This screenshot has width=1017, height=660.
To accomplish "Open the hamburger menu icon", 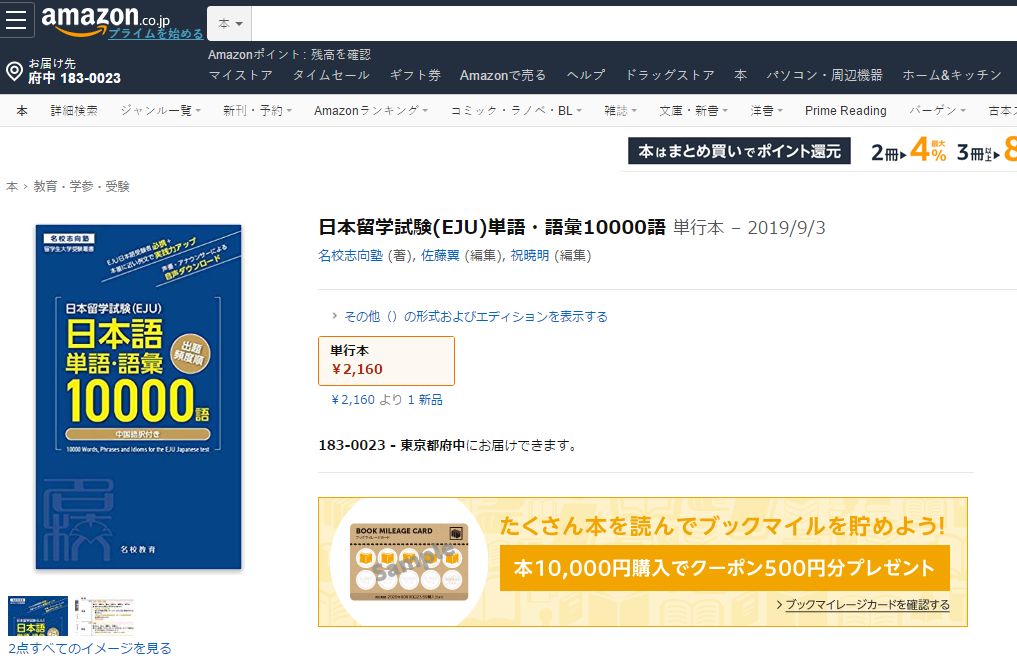I will pyautogui.click(x=16, y=19).
